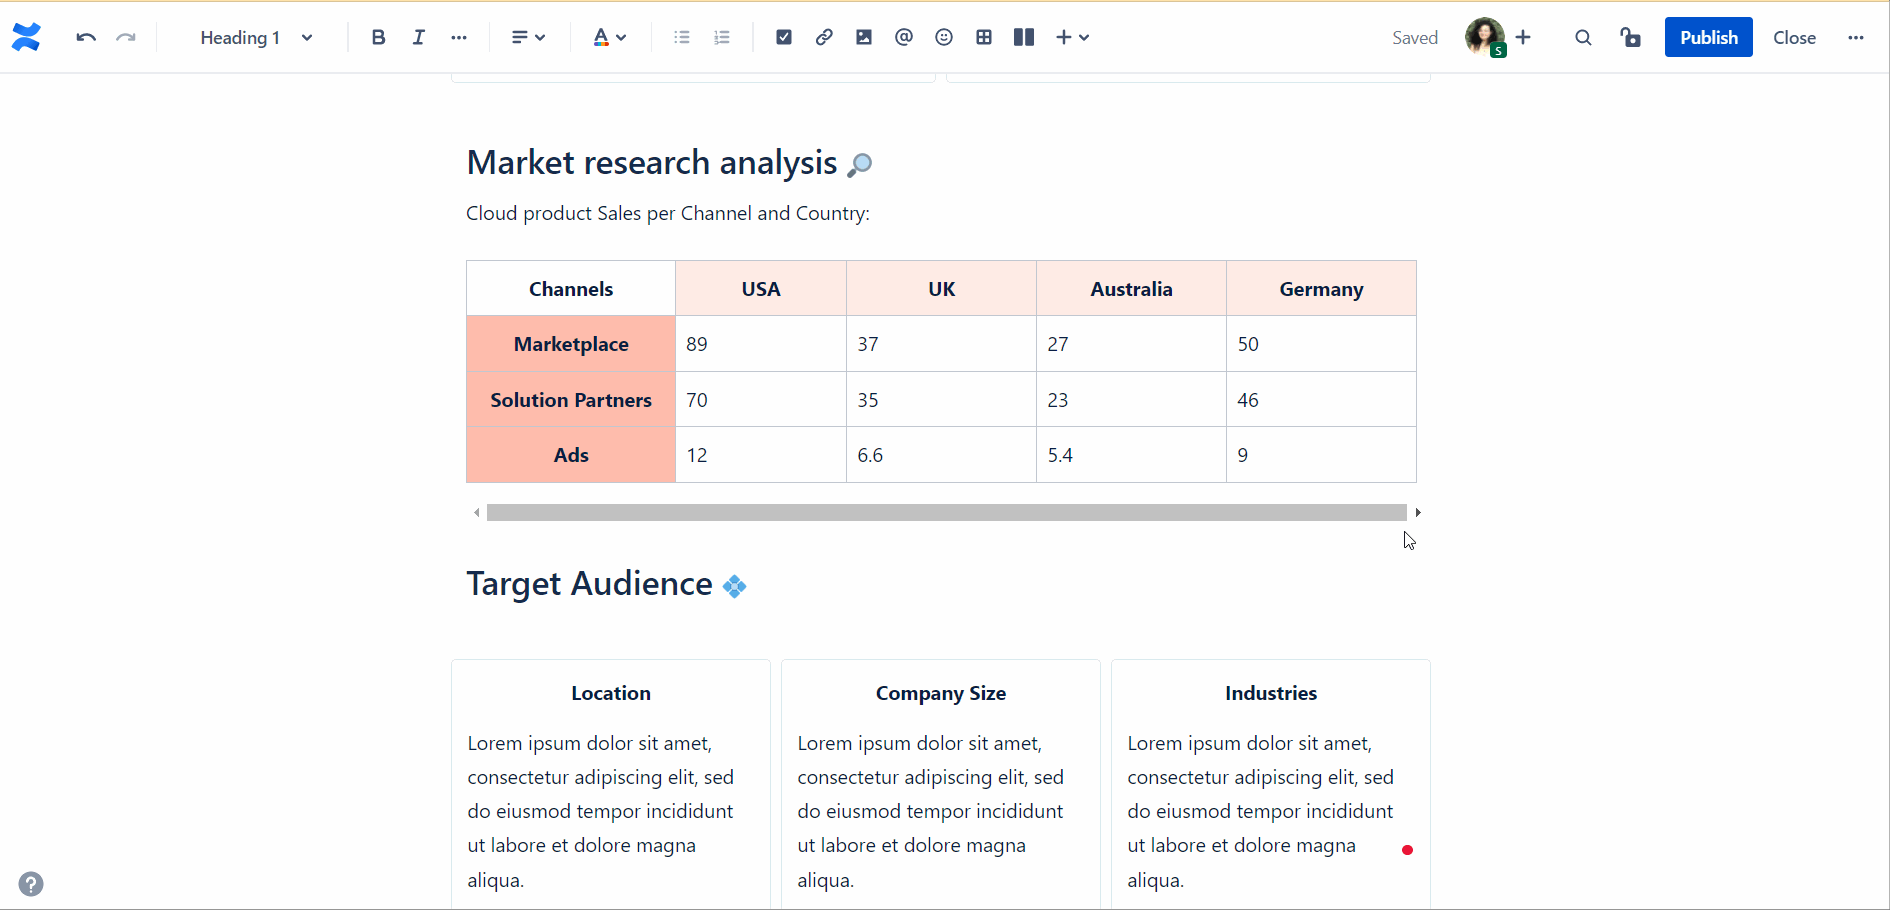The width and height of the screenshot is (1890, 910).
Task: Expand the insert plus dropdown
Action: [x=1072, y=38]
